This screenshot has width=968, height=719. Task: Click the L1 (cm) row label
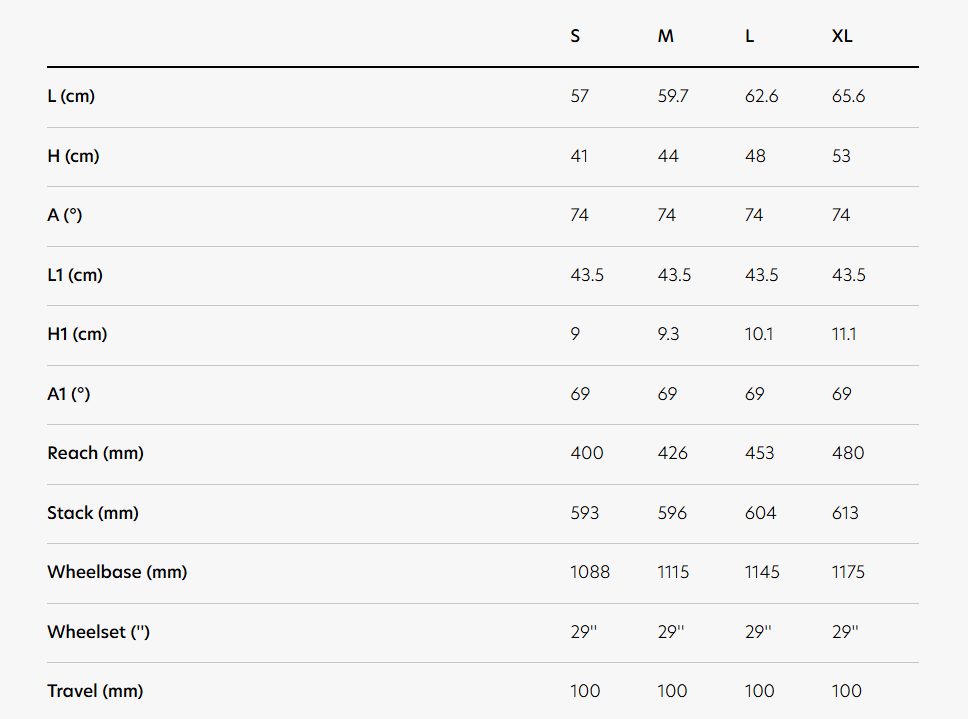coord(75,275)
